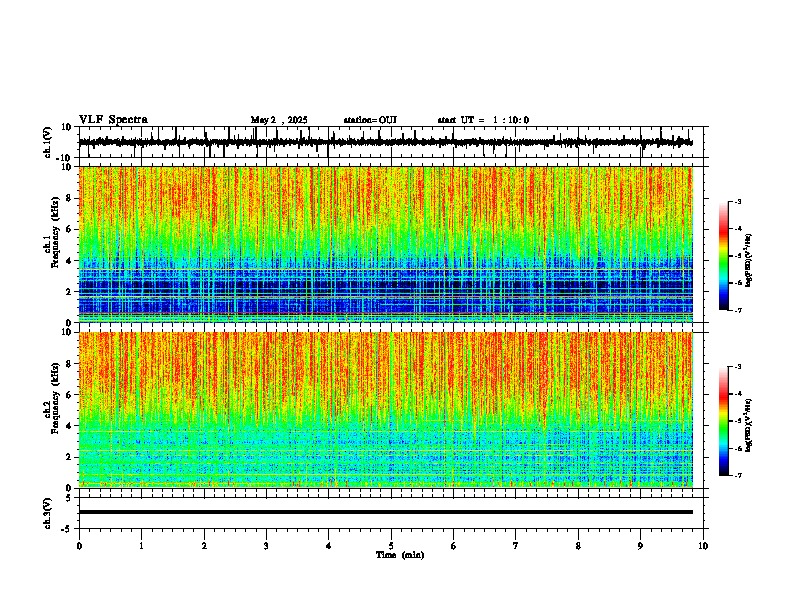Click the "-3" label on ch.2 colorbar
The image size is (792, 612).
[736, 367]
